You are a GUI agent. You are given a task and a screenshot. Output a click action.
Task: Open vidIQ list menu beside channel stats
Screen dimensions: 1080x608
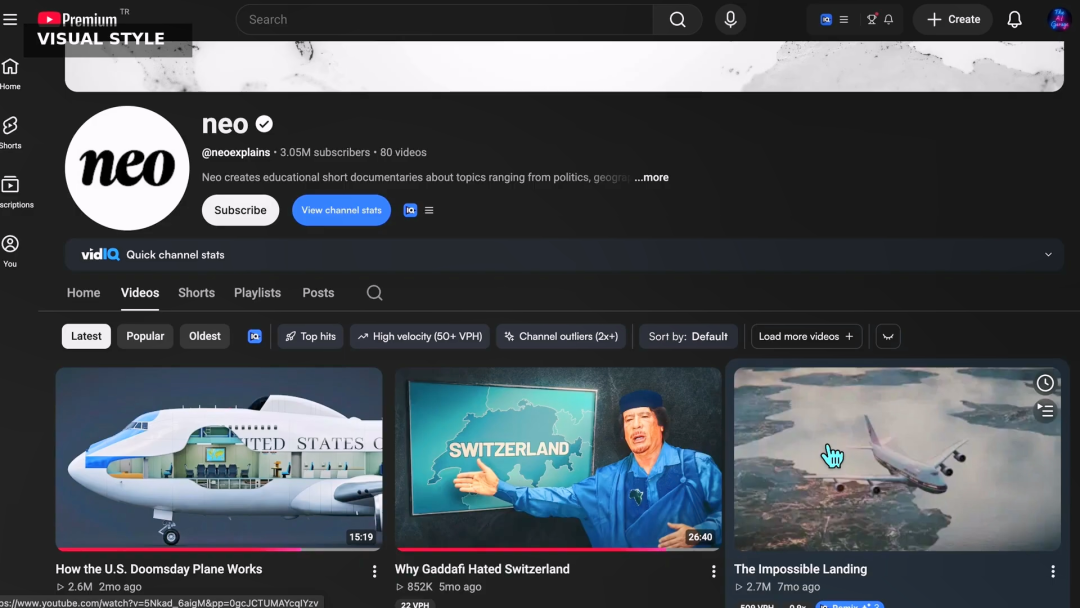(429, 211)
